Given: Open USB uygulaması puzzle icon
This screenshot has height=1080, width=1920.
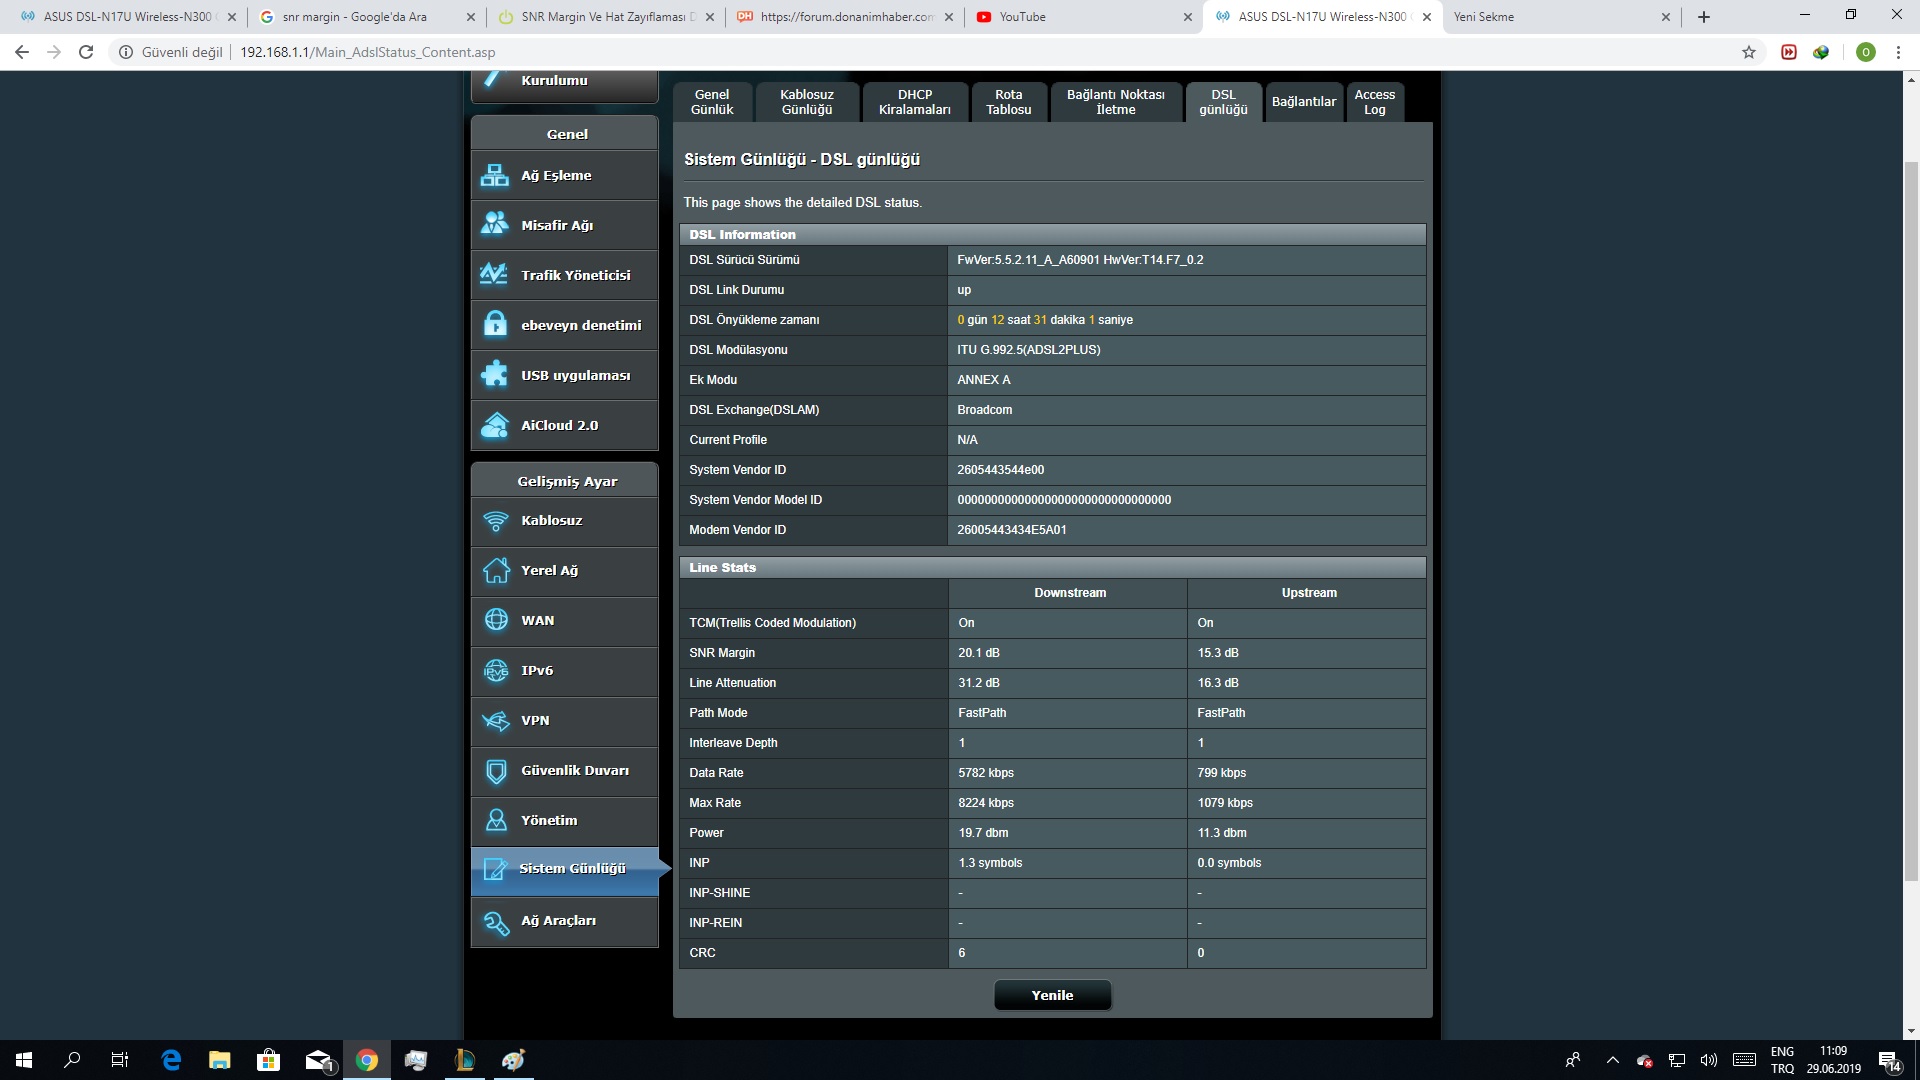Looking at the screenshot, I should click(x=495, y=375).
